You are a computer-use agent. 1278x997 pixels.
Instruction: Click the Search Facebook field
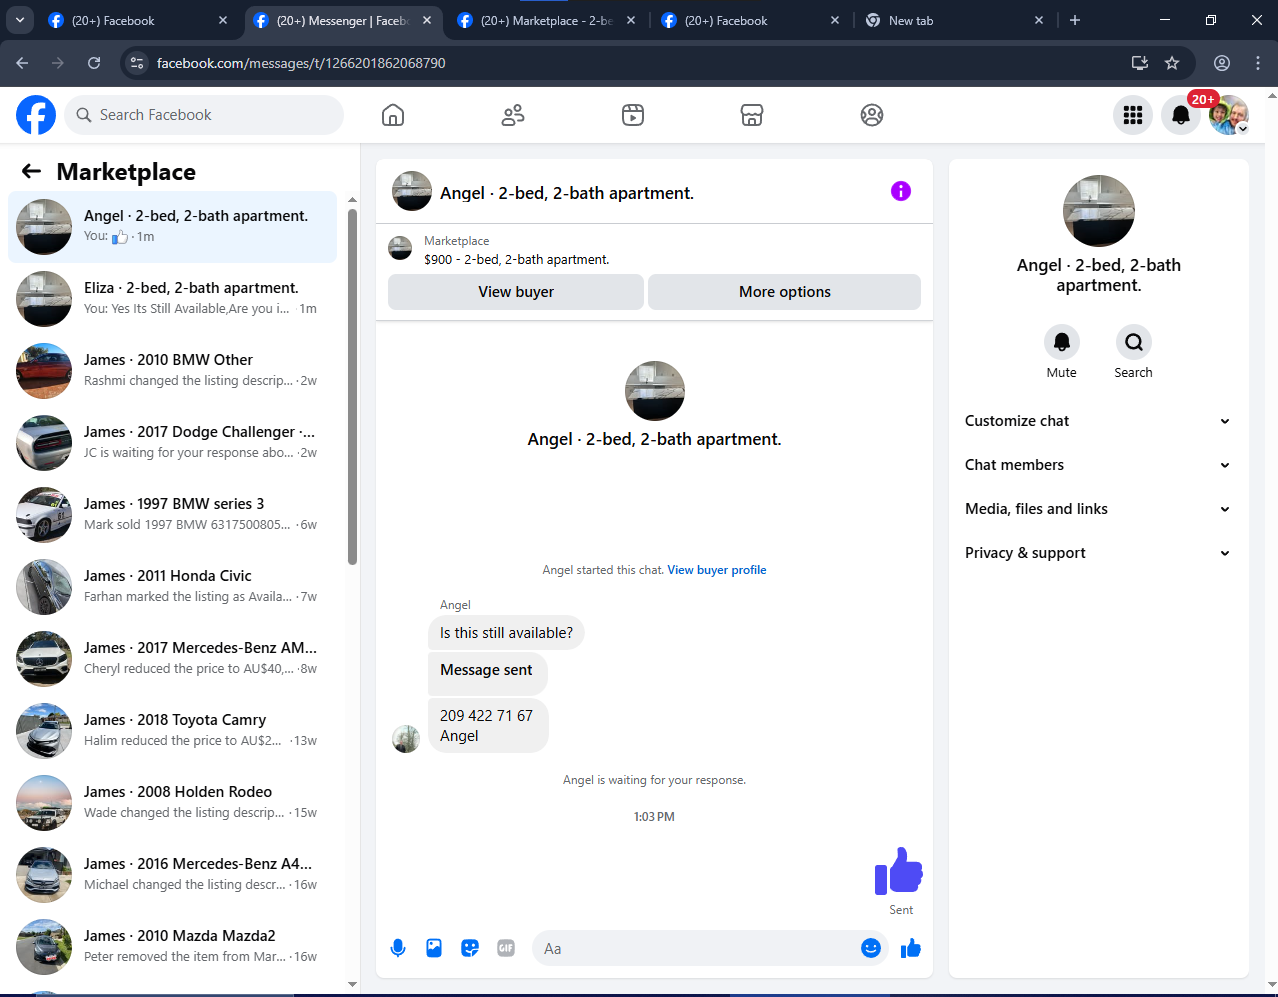click(204, 115)
